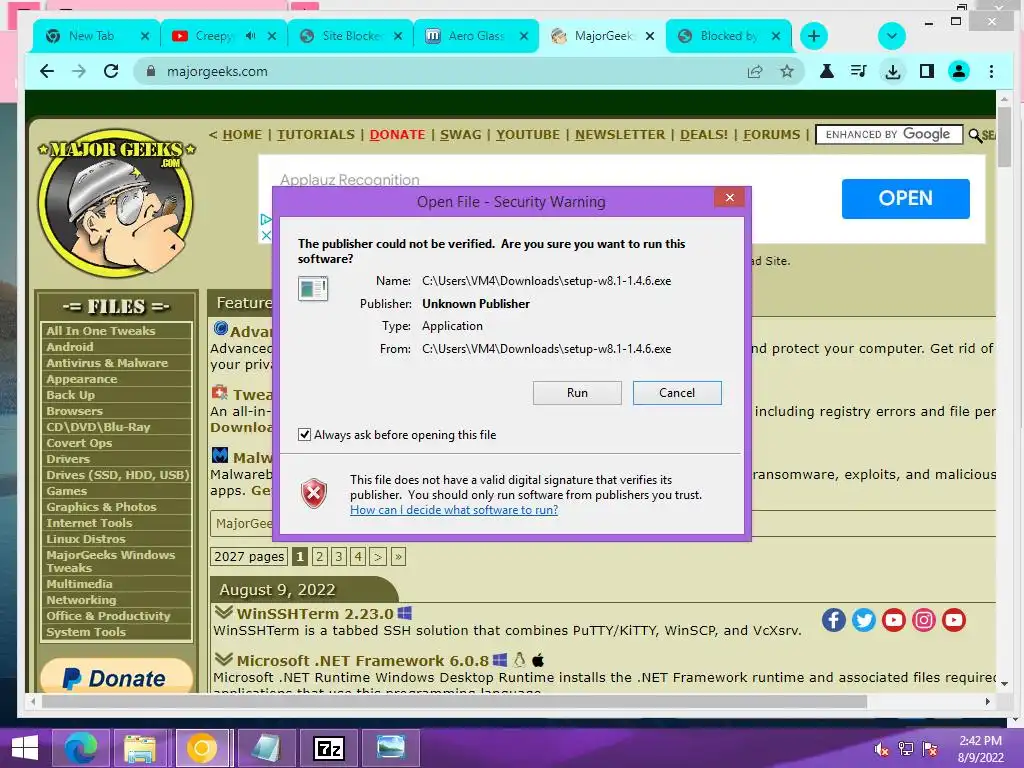Image resolution: width=1024 pixels, height=768 pixels.
Task: Open the WinSSHTerm 2.23.0 link
Action: pyautogui.click(x=315, y=614)
